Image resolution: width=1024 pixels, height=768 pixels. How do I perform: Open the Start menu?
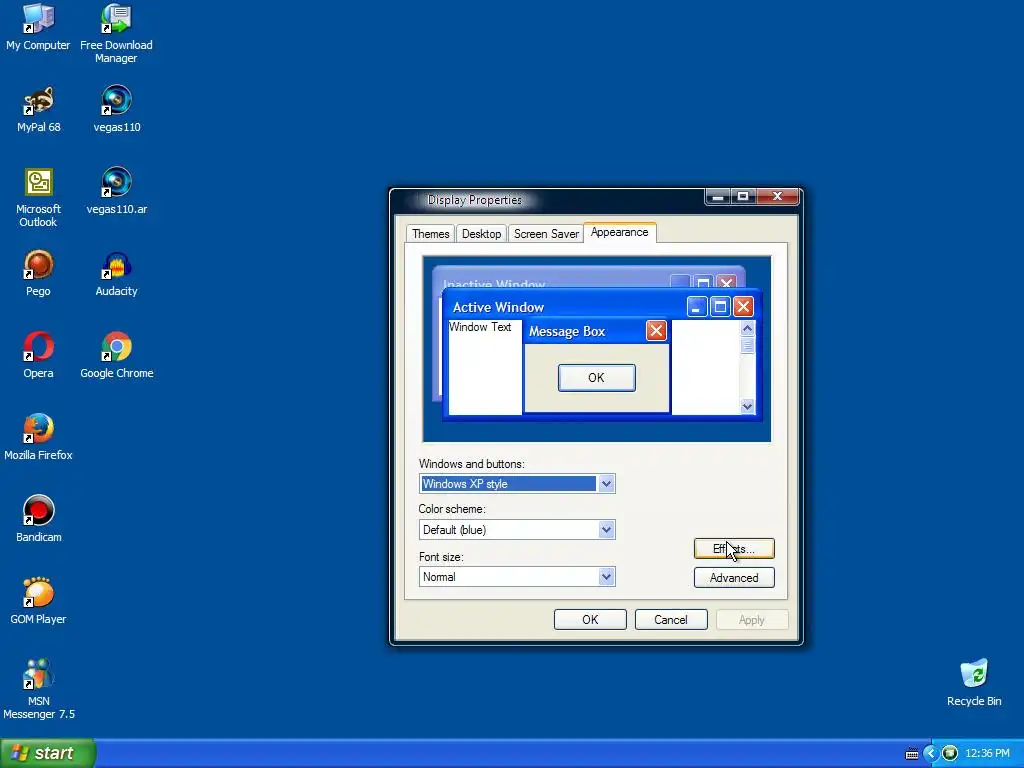(x=48, y=753)
